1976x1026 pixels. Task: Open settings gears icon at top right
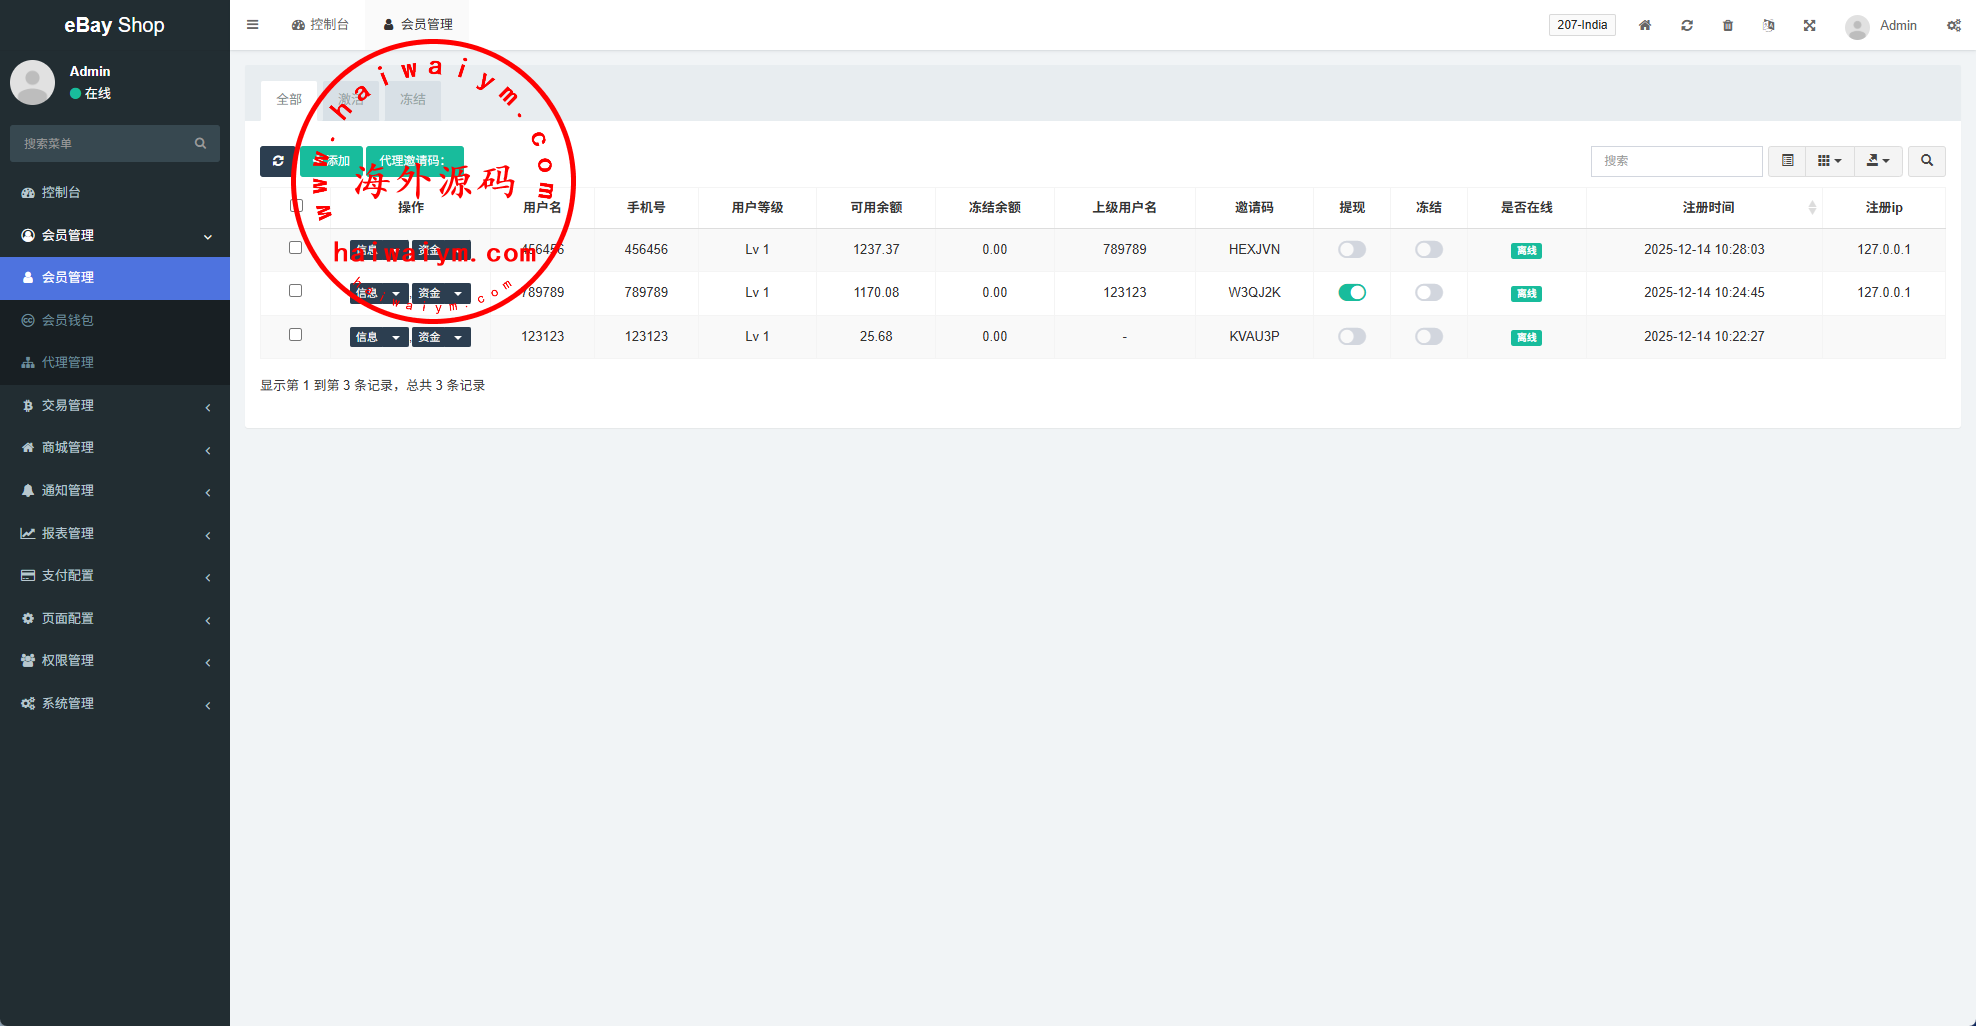(1953, 25)
